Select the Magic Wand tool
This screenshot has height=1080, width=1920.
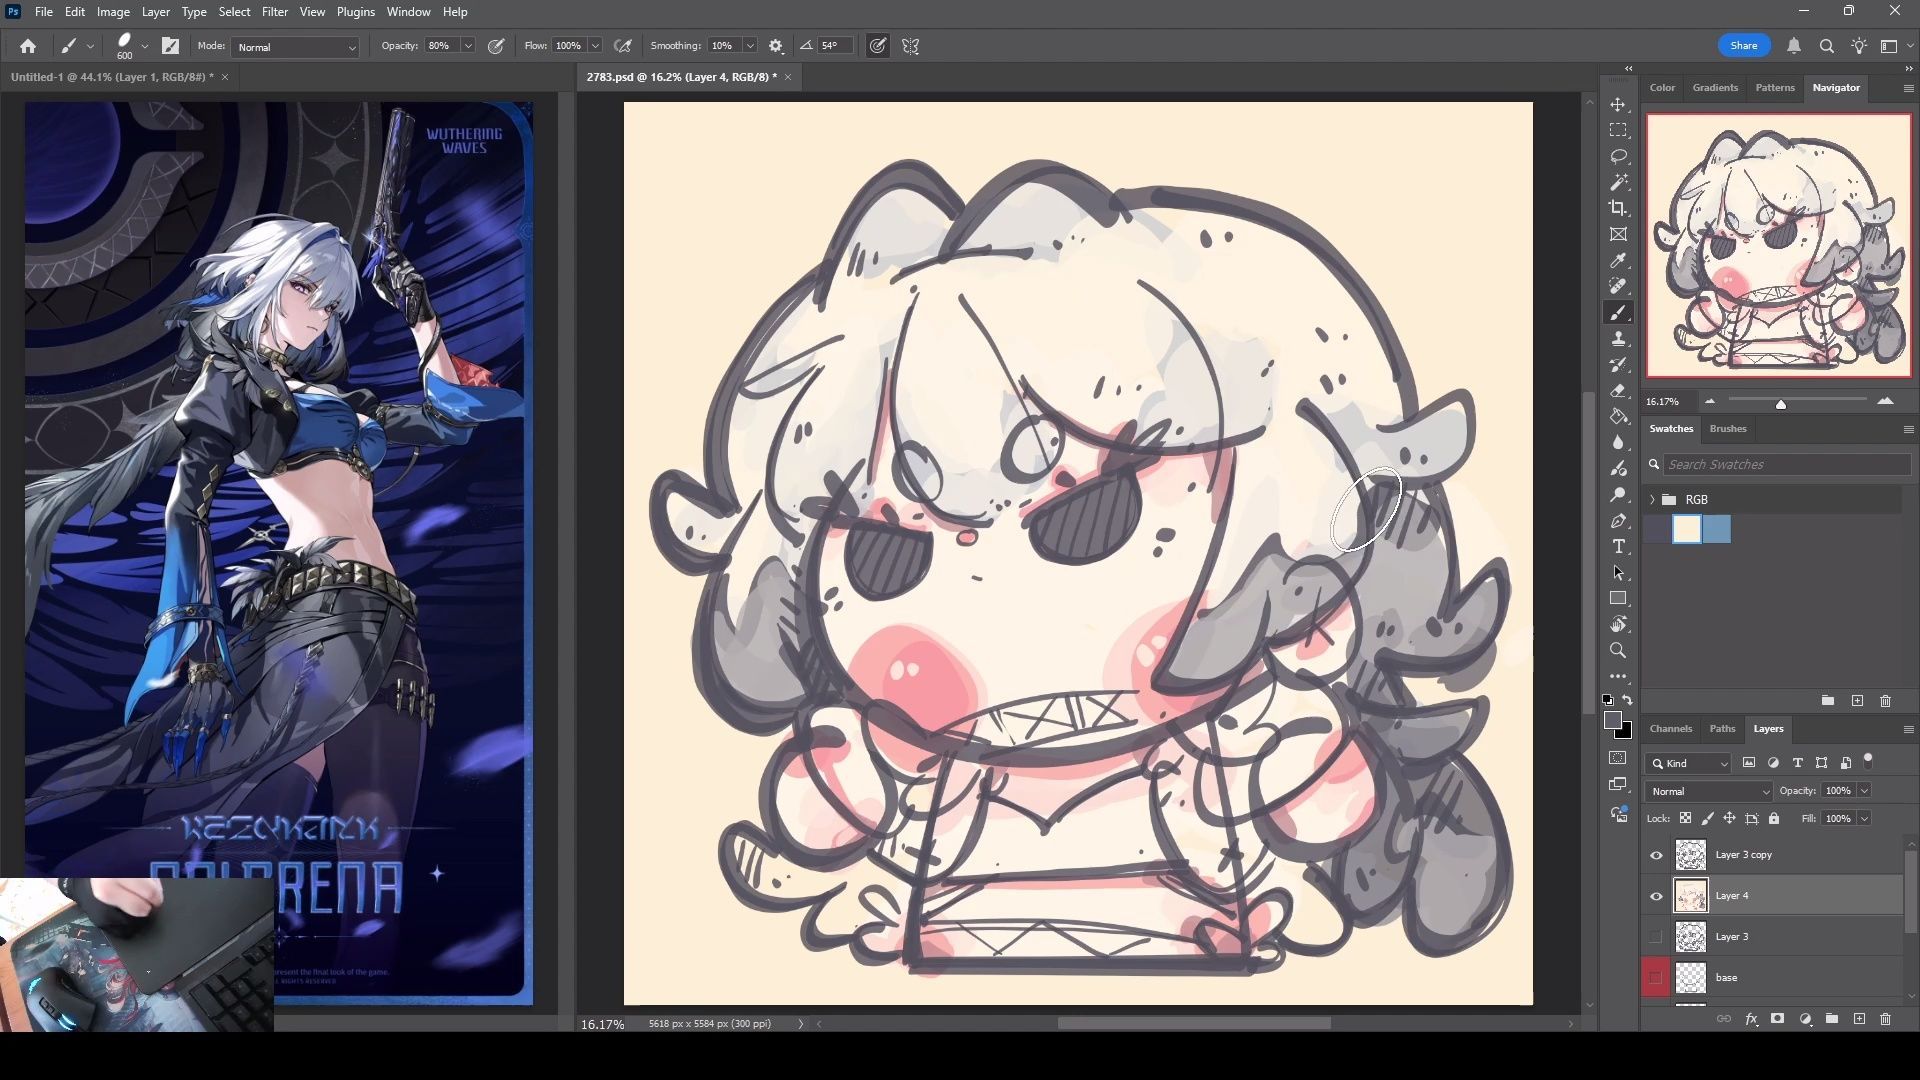[1618, 183]
